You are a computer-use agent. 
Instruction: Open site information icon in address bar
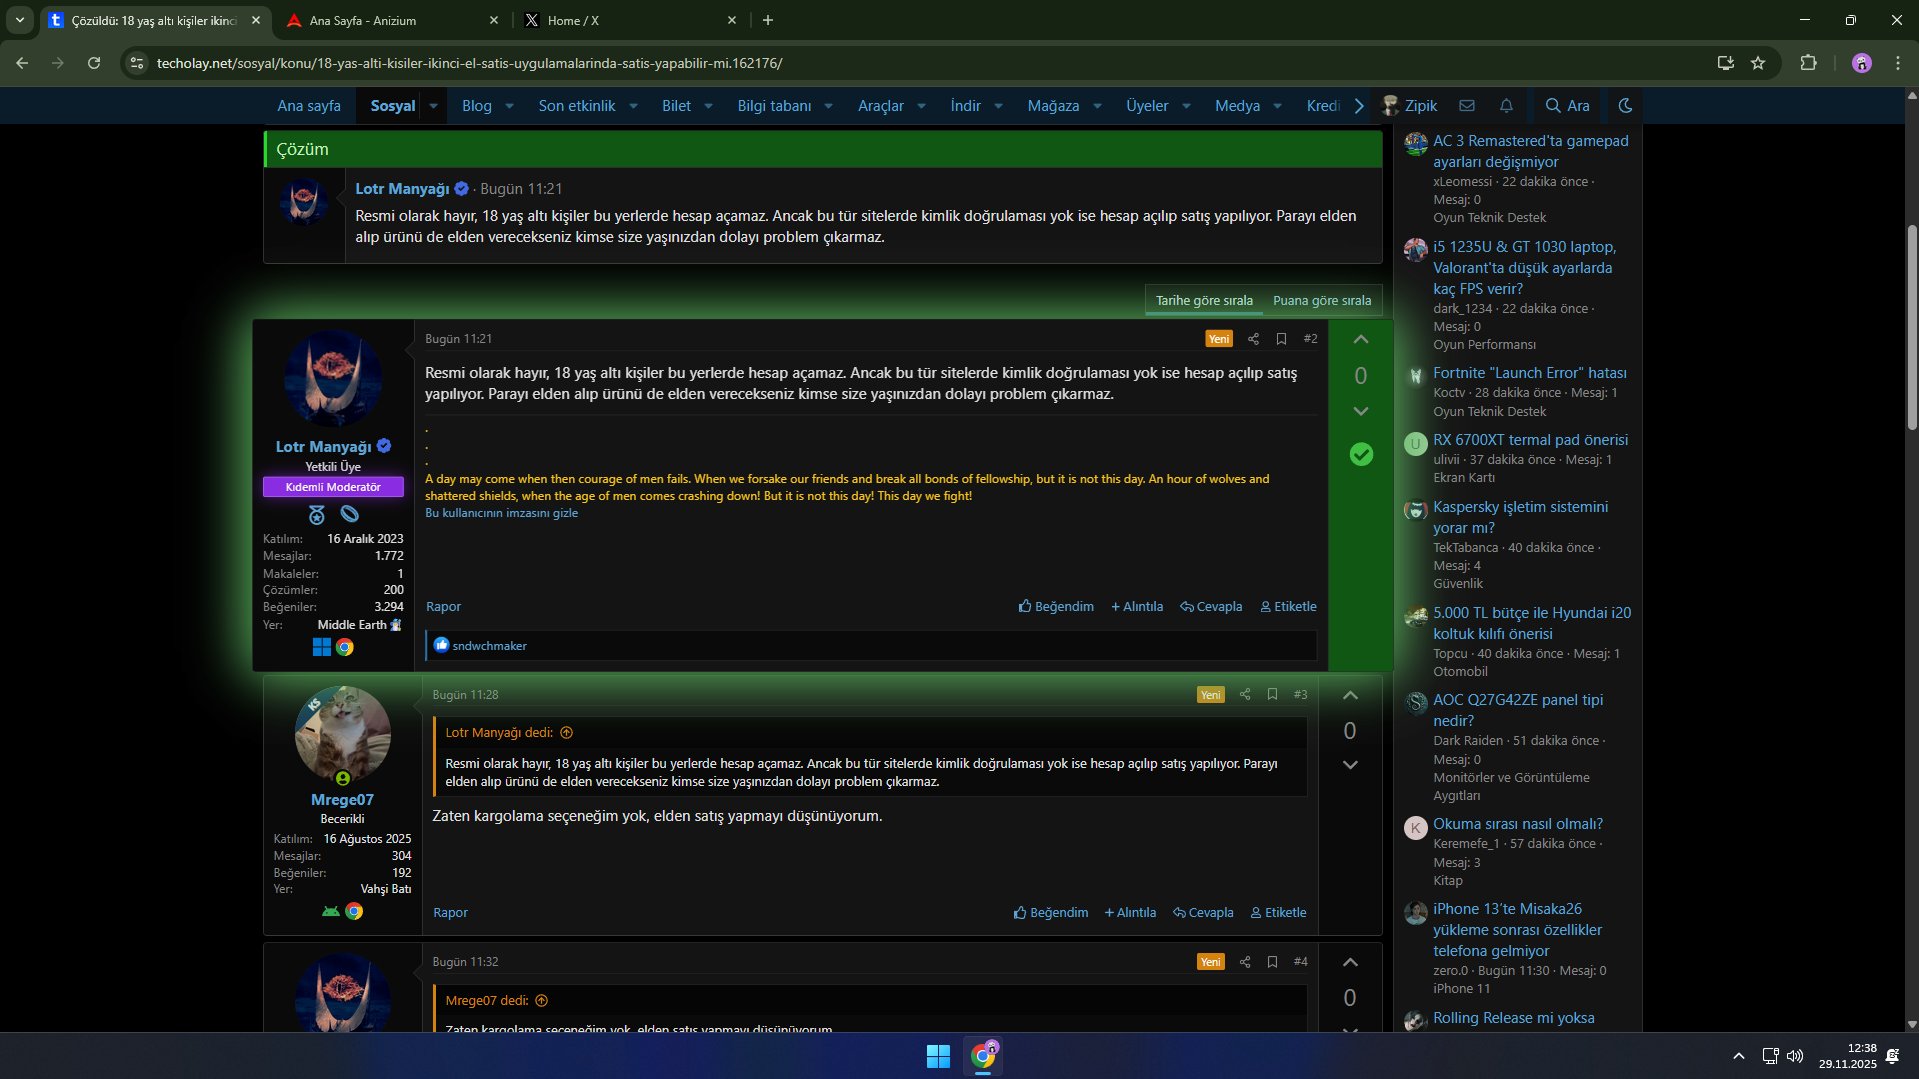[137, 63]
